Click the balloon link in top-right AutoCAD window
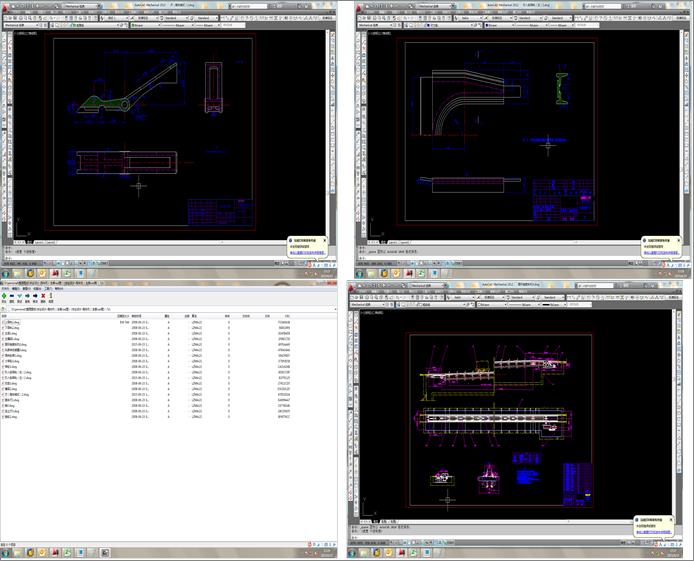Viewport: 694px width, 561px height. pos(661,253)
